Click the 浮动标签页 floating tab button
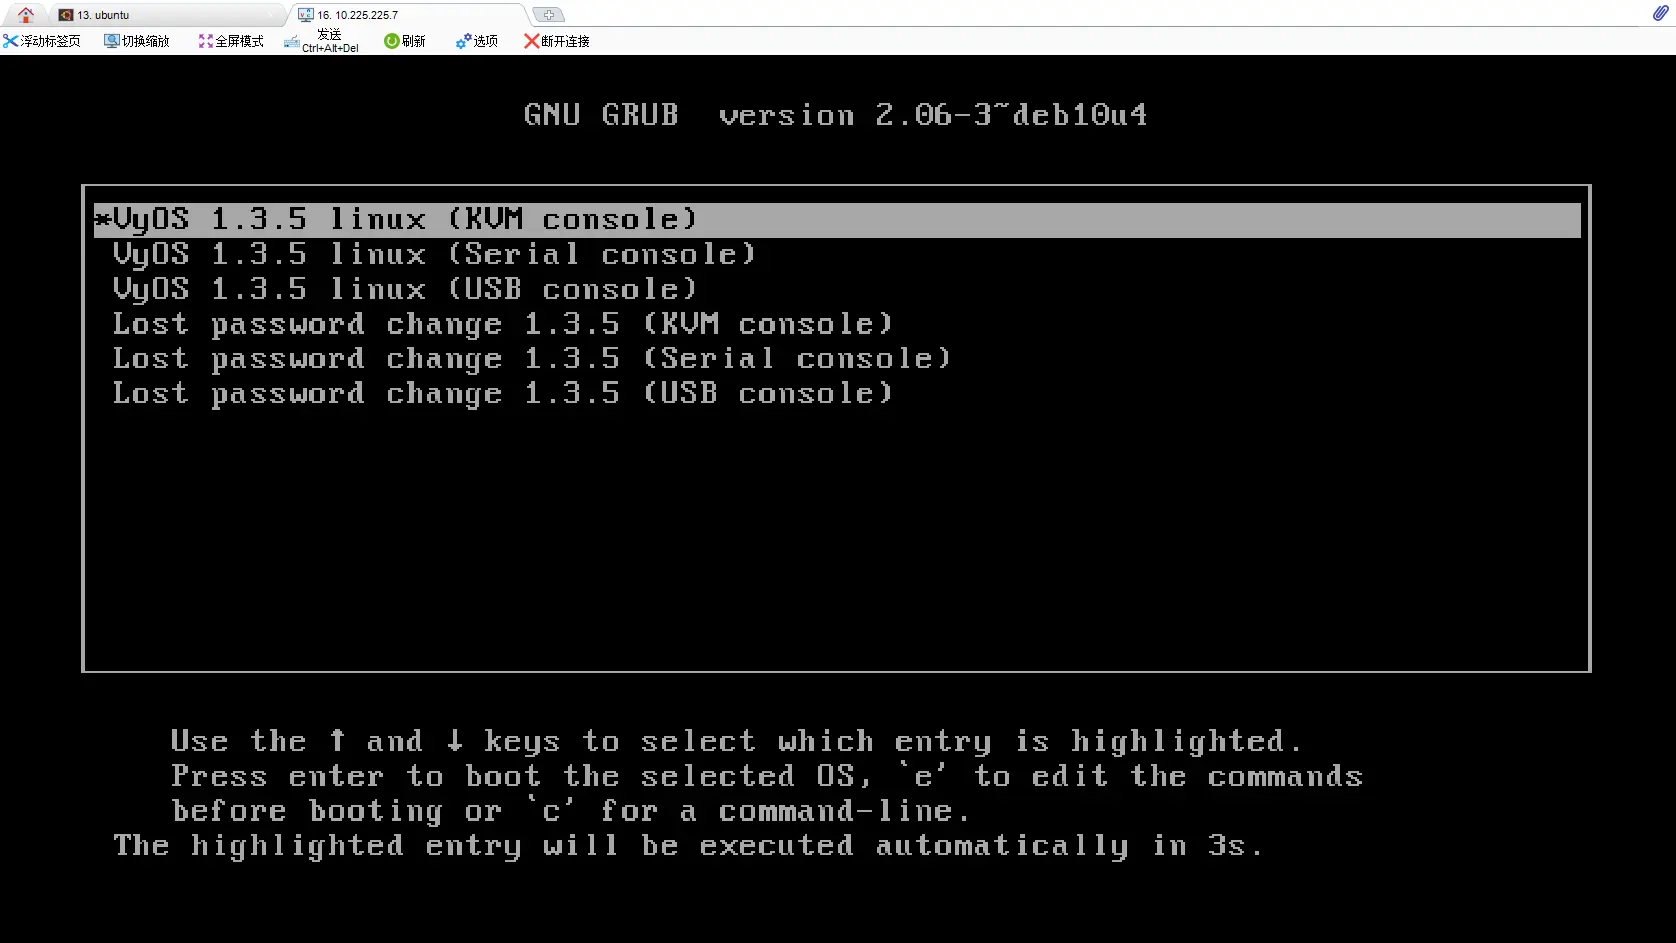This screenshot has height=943, width=1676. [42, 41]
